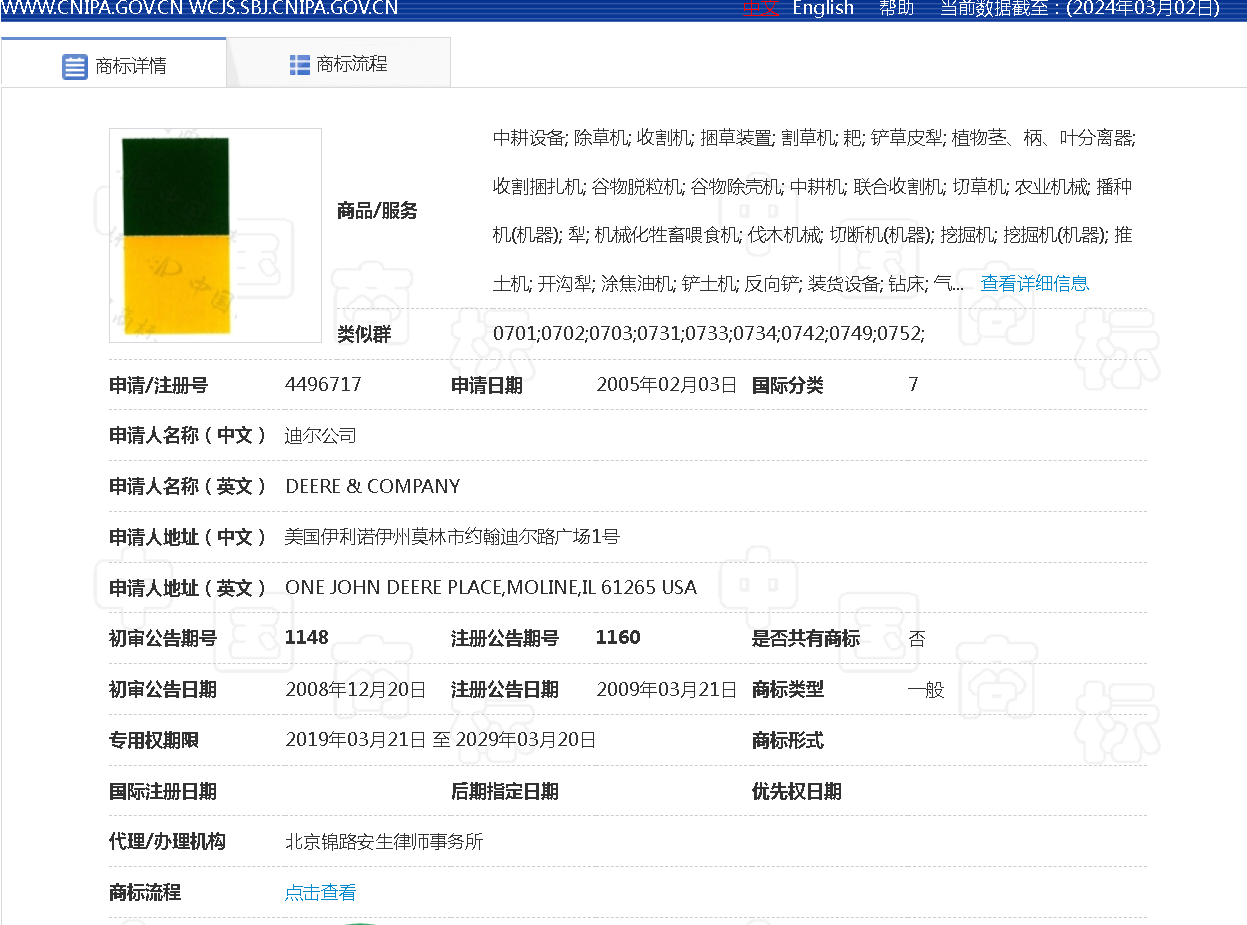Click registration announcement issue 1160
The height and width of the screenshot is (925, 1247).
coord(618,638)
